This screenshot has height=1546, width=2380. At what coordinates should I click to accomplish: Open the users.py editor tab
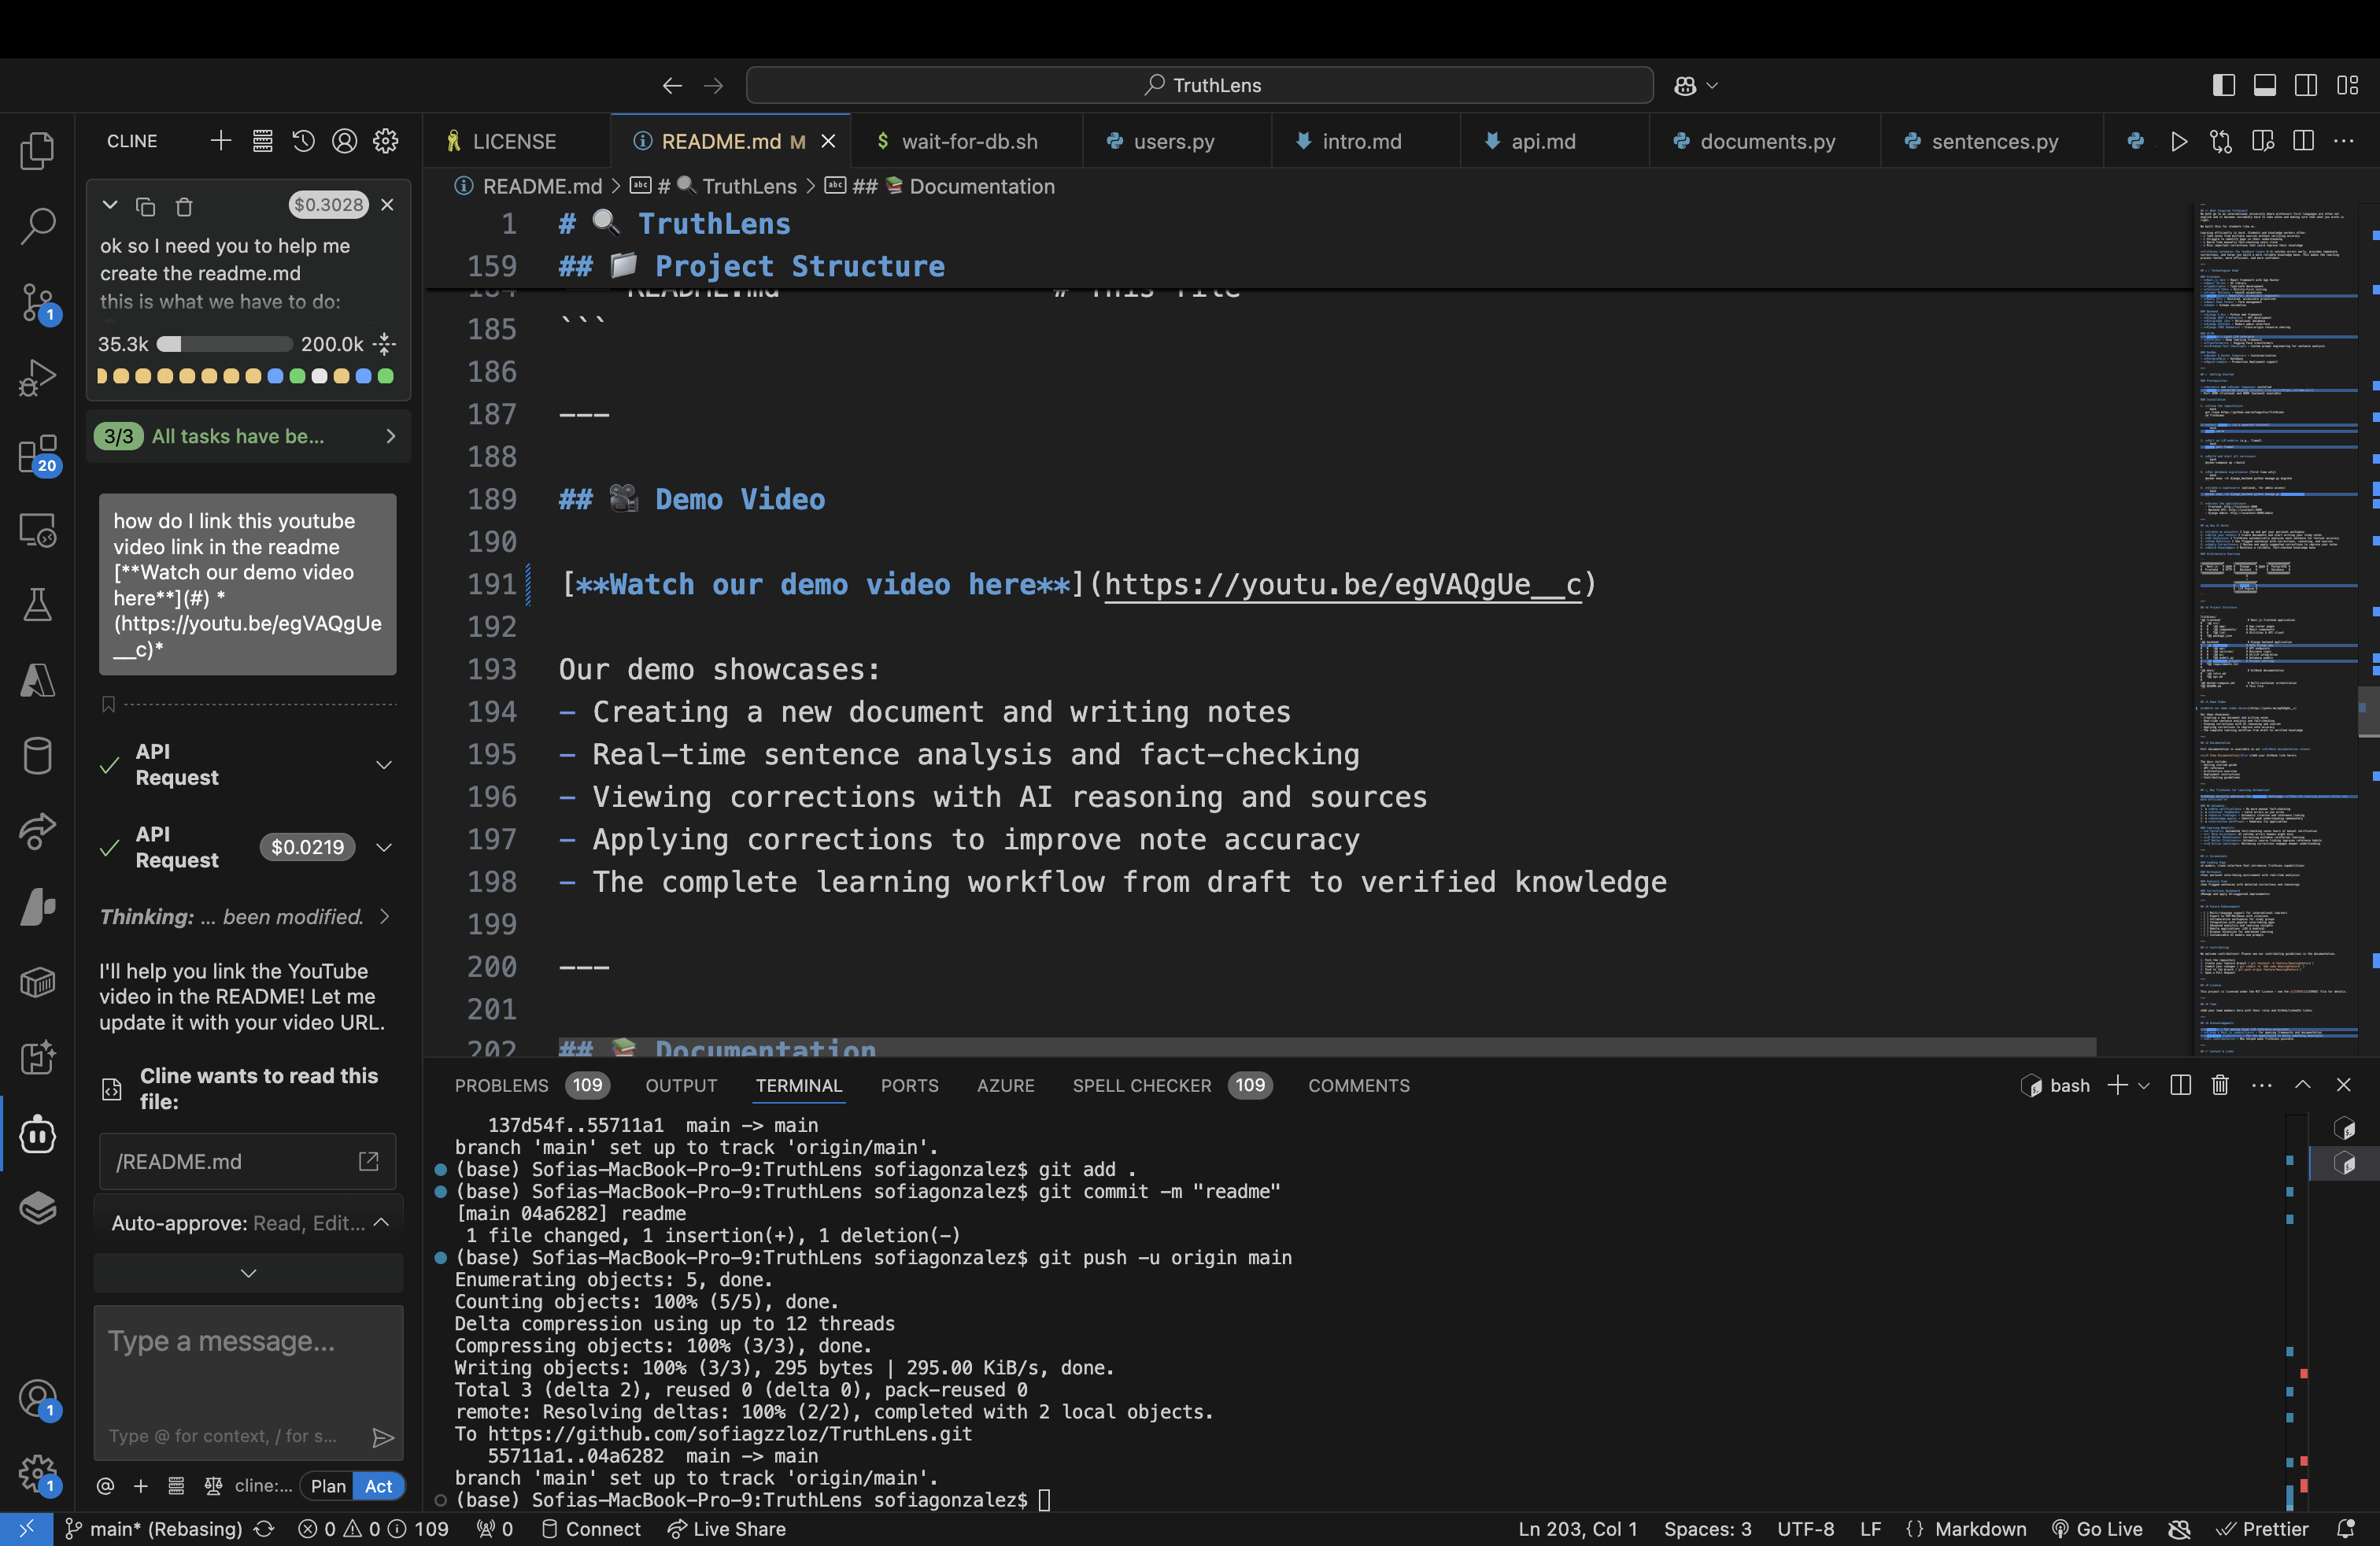1173,141
